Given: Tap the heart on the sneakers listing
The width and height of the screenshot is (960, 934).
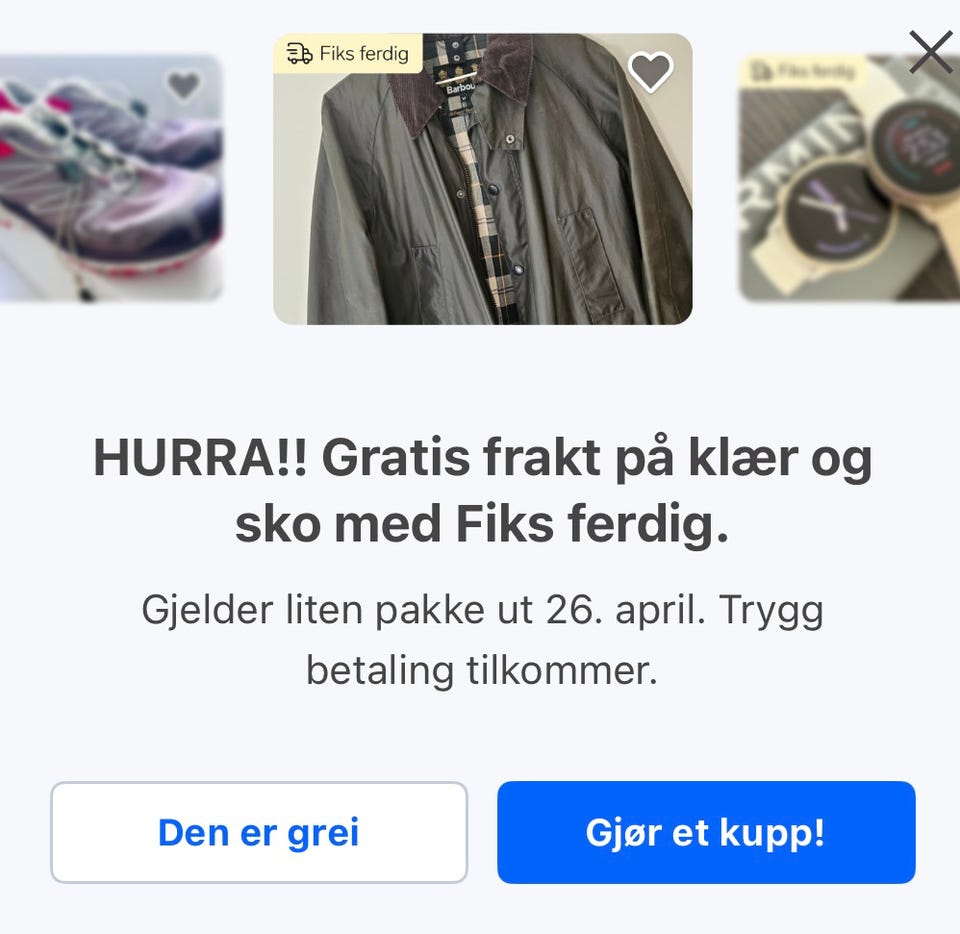Looking at the screenshot, I should tap(184, 85).
